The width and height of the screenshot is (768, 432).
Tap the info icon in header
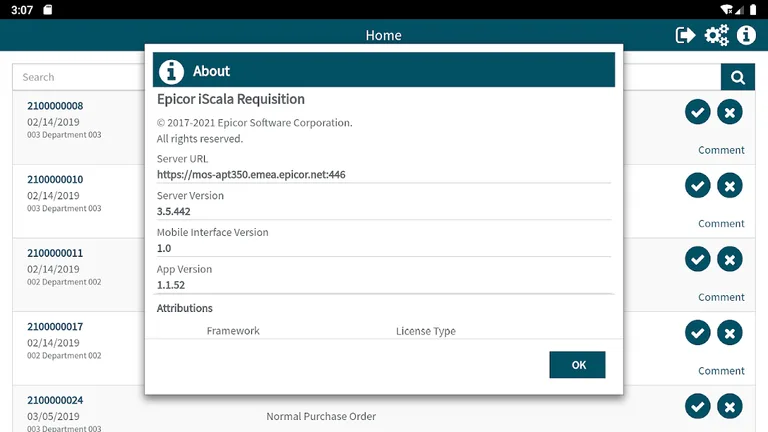(746, 35)
